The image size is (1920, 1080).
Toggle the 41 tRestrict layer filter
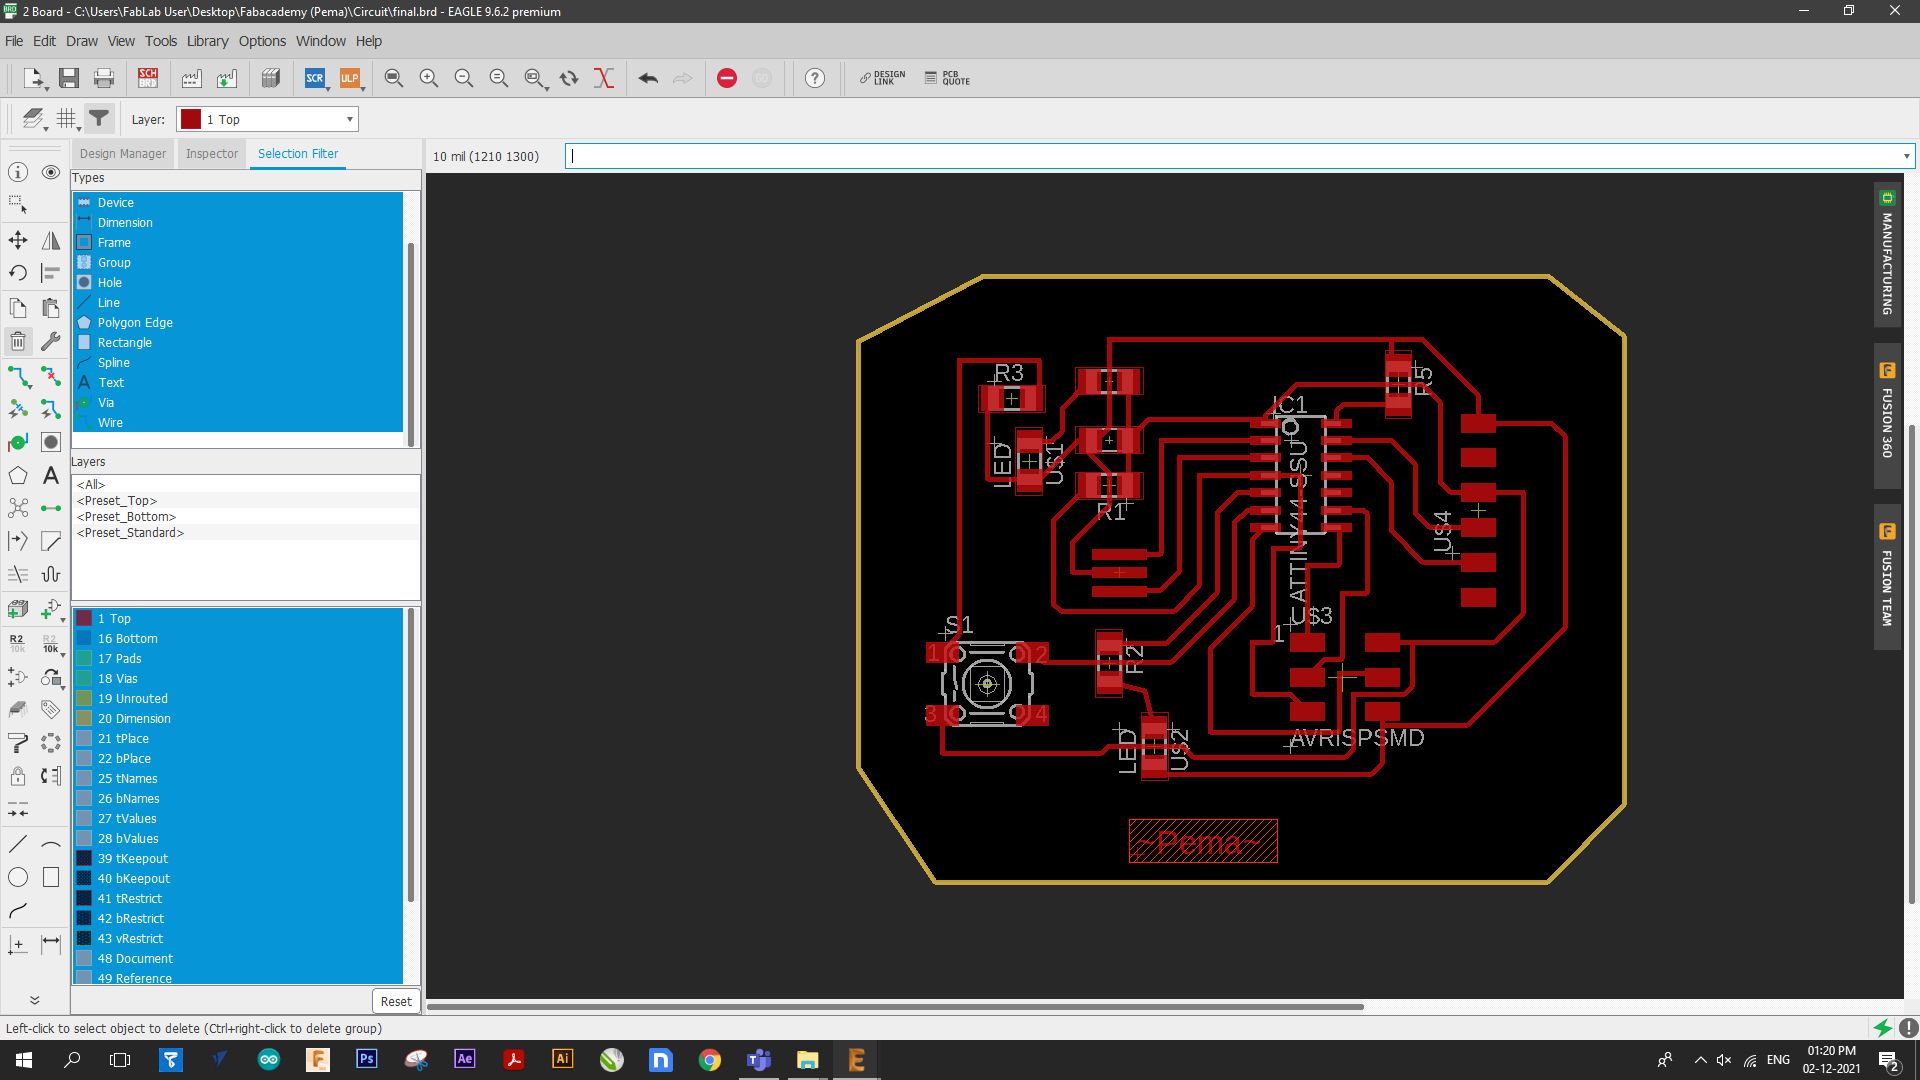click(238, 898)
